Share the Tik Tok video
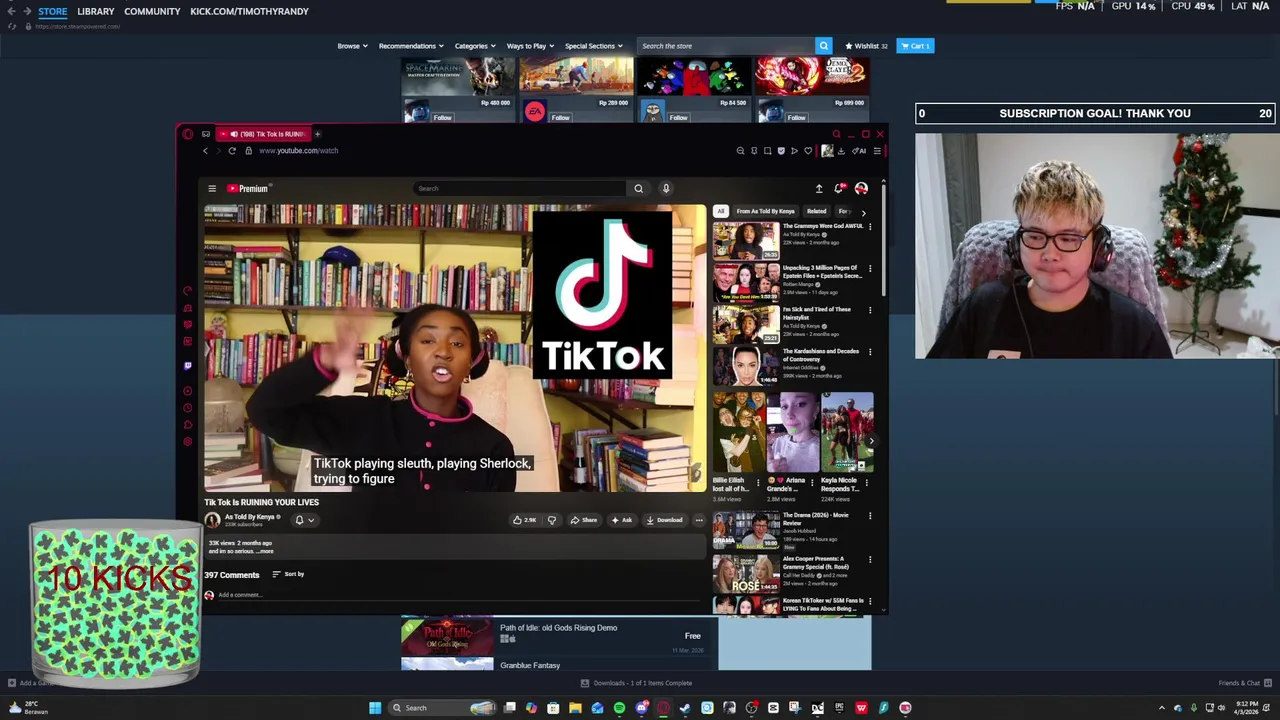 click(x=584, y=520)
